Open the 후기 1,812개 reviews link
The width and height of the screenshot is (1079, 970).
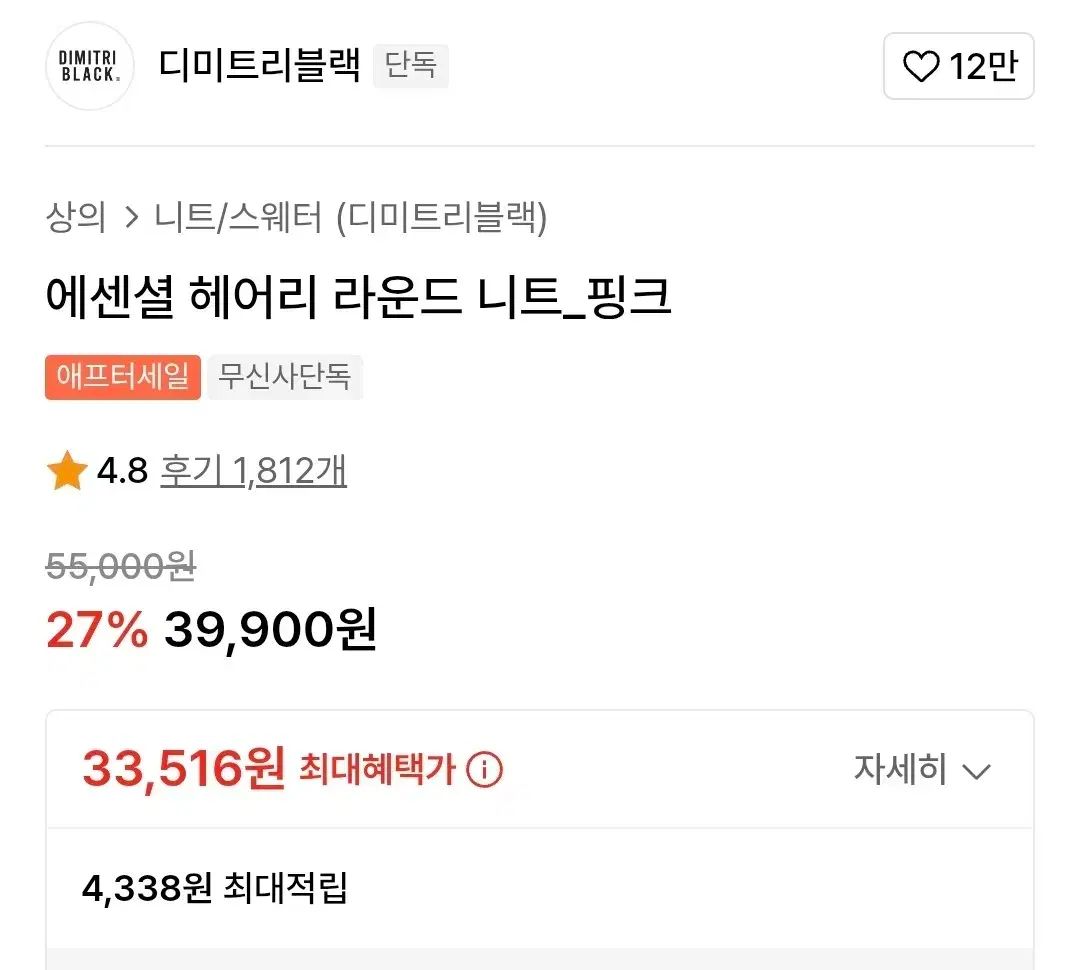(x=253, y=471)
